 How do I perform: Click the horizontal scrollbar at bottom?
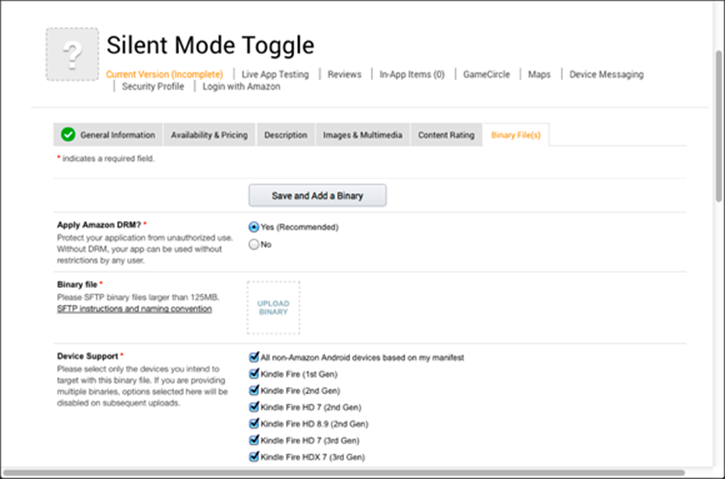(x=344, y=473)
